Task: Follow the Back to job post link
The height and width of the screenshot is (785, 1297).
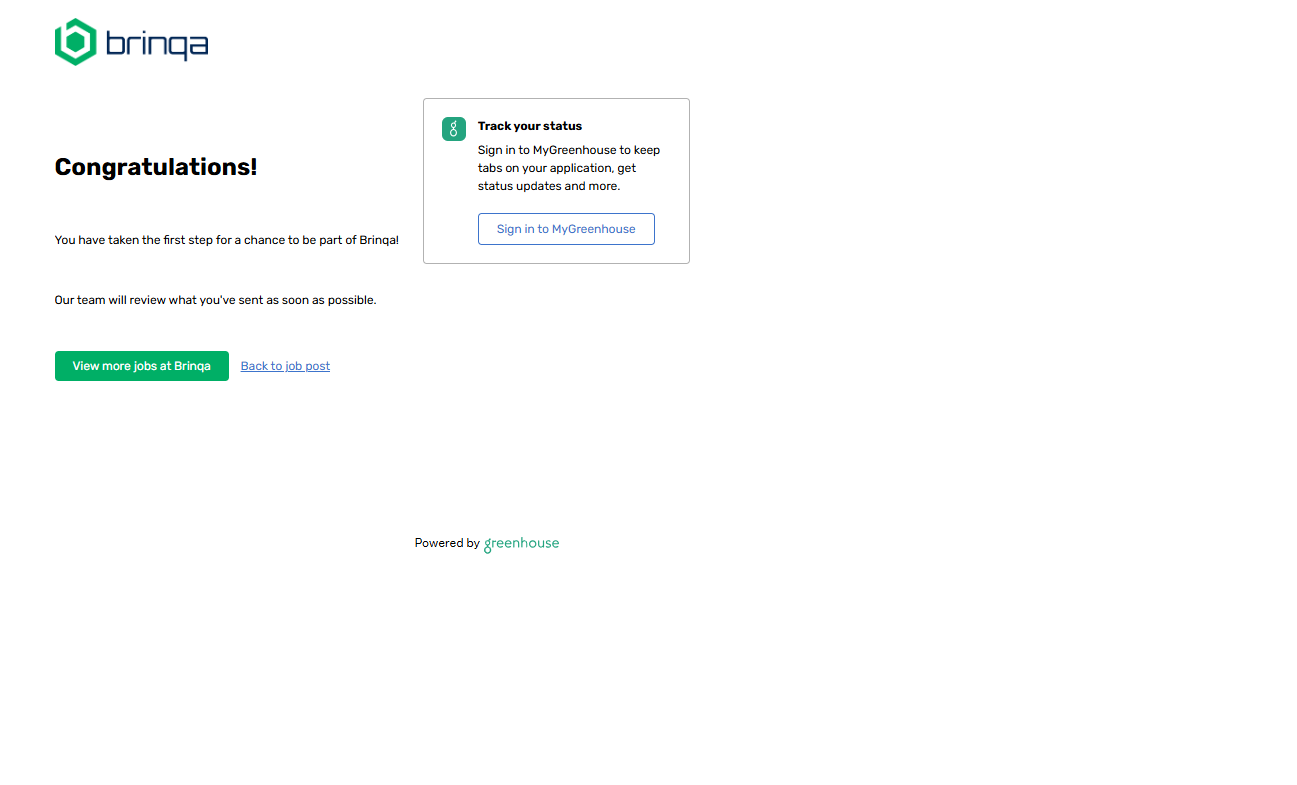Action: pyautogui.click(x=285, y=366)
